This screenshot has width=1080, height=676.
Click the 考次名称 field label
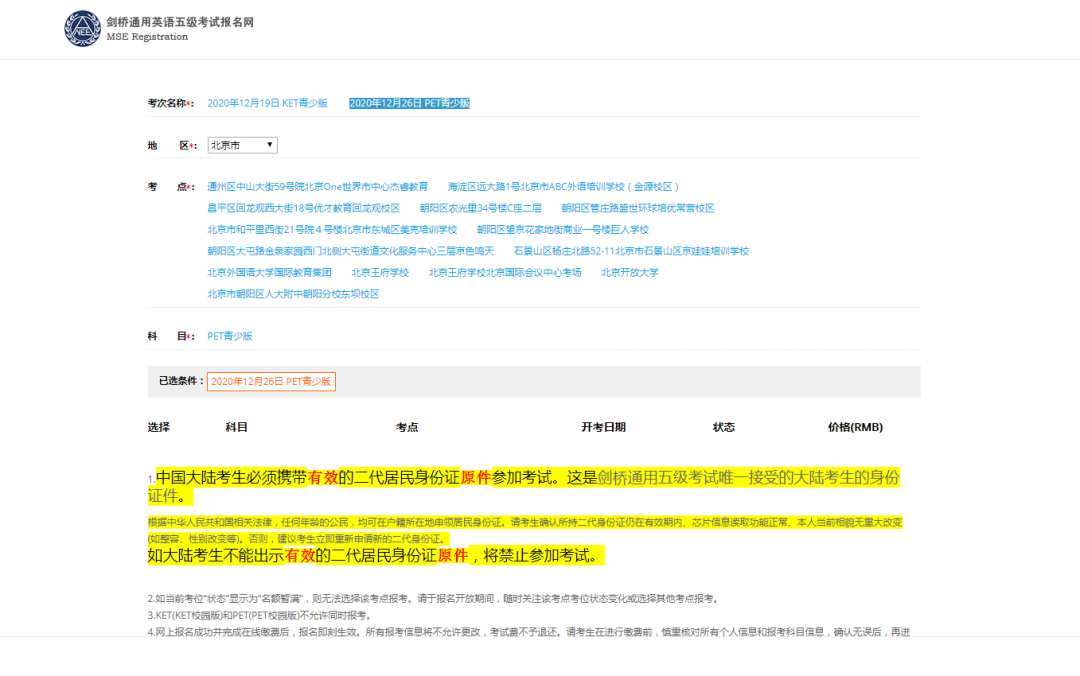(170, 103)
